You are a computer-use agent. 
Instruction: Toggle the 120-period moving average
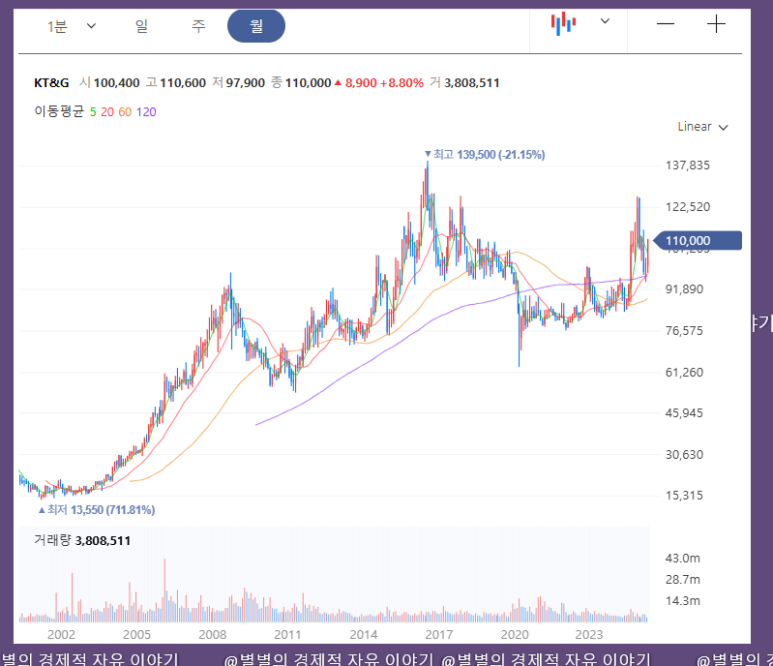[146, 112]
